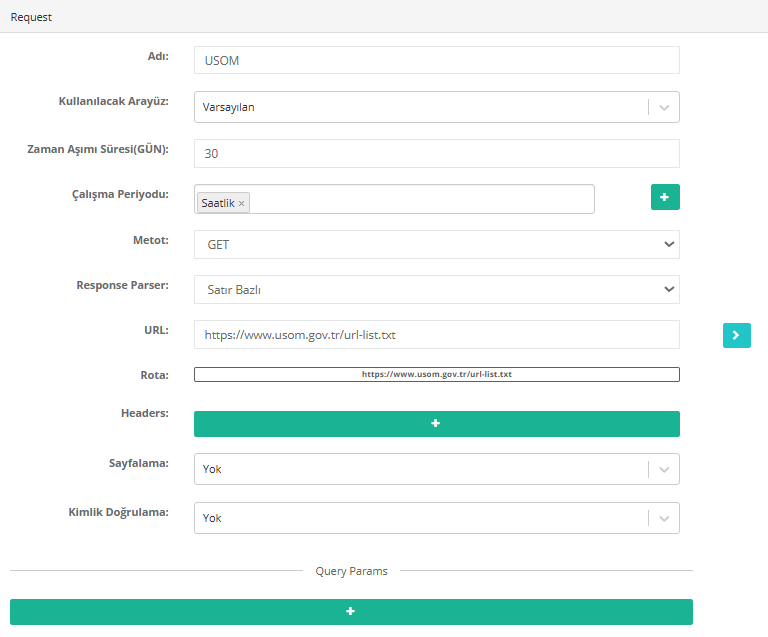Expand the Sayfalama dropdown chevron
Image resolution: width=768 pixels, height=637 pixels.
664,469
